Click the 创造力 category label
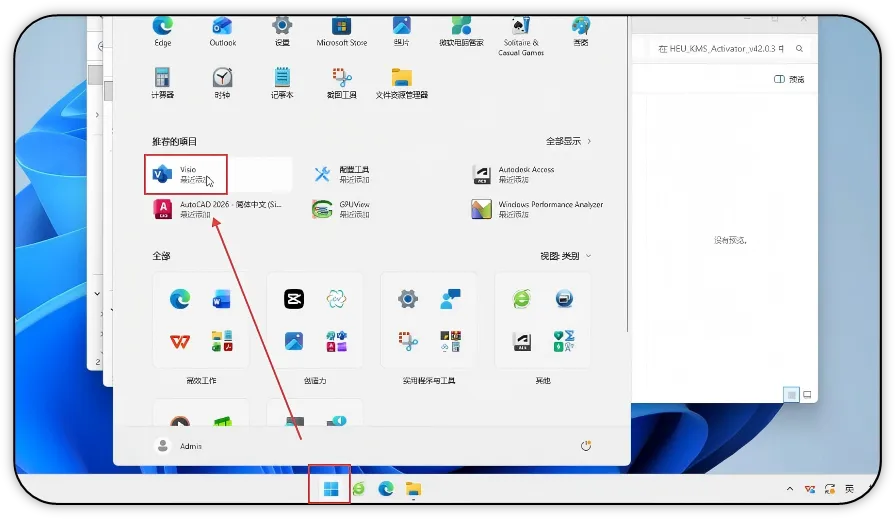This screenshot has width=895, height=519. [x=315, y=380]
